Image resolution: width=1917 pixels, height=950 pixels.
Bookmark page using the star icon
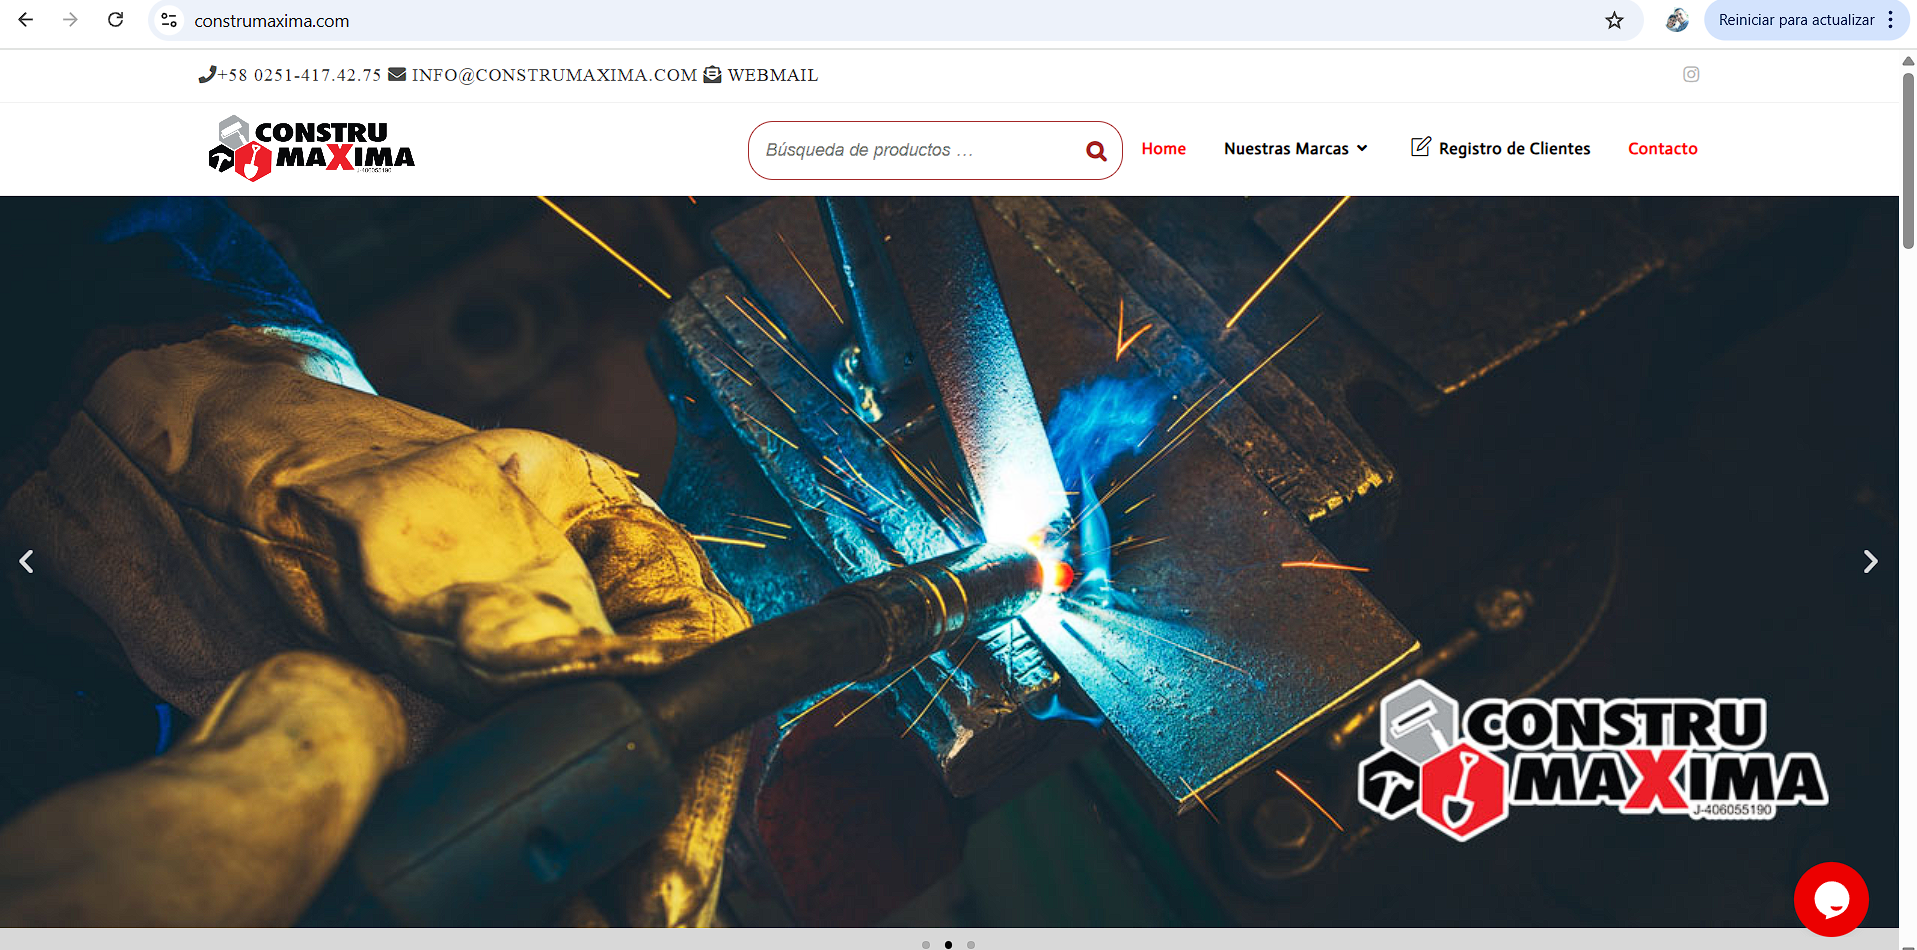(1614, 20)
